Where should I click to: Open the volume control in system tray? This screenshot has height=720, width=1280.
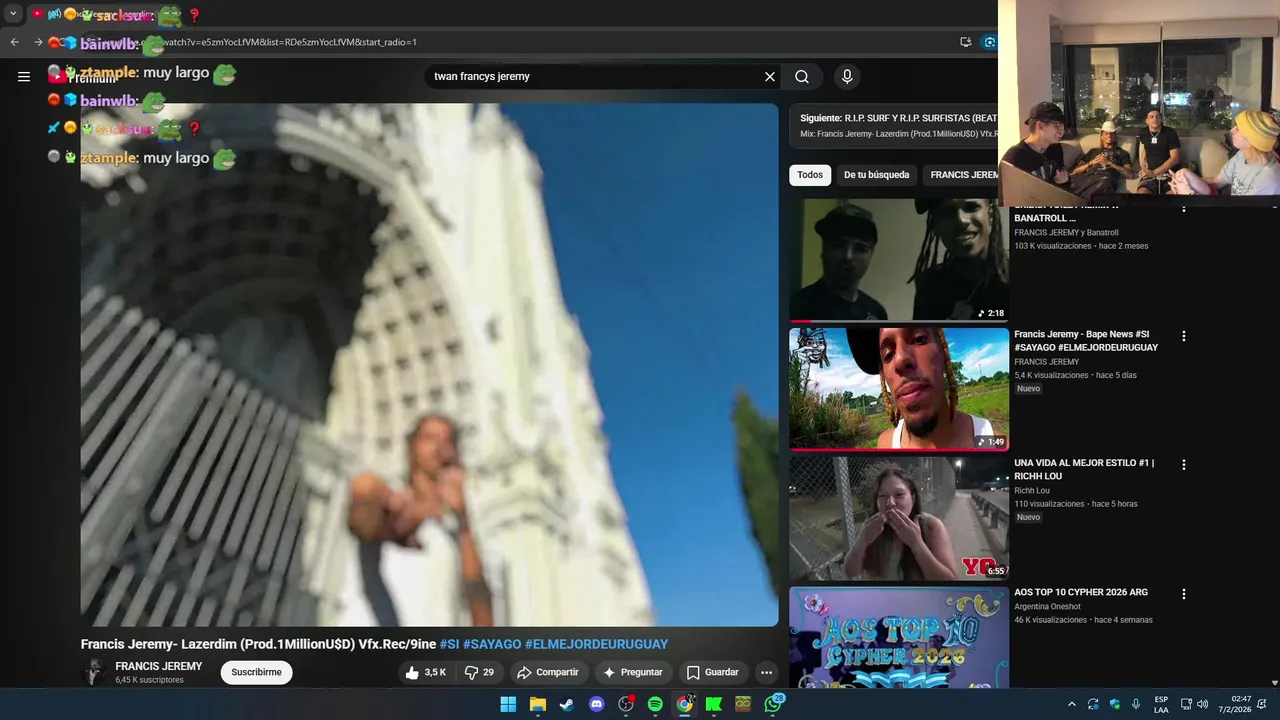[x=1202, y=704]
